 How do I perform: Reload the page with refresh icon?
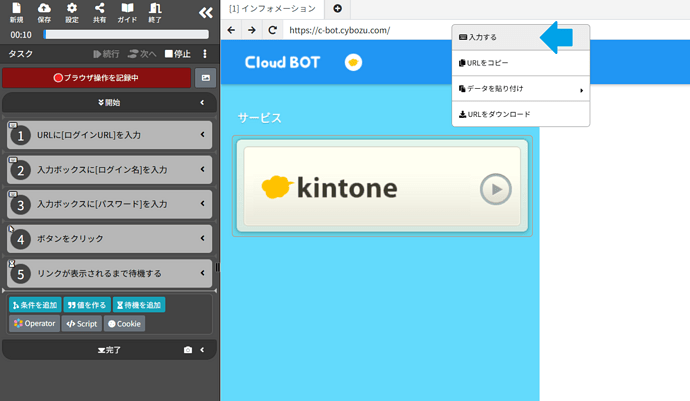tap(272, 30)
